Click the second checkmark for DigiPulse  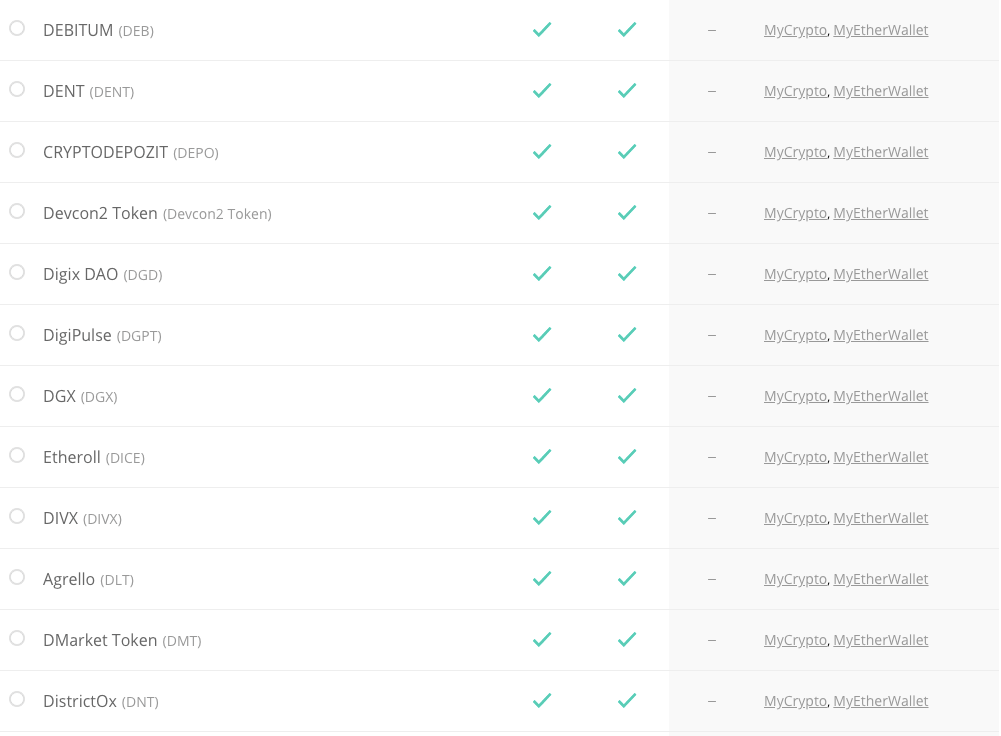tap(627, 334)
